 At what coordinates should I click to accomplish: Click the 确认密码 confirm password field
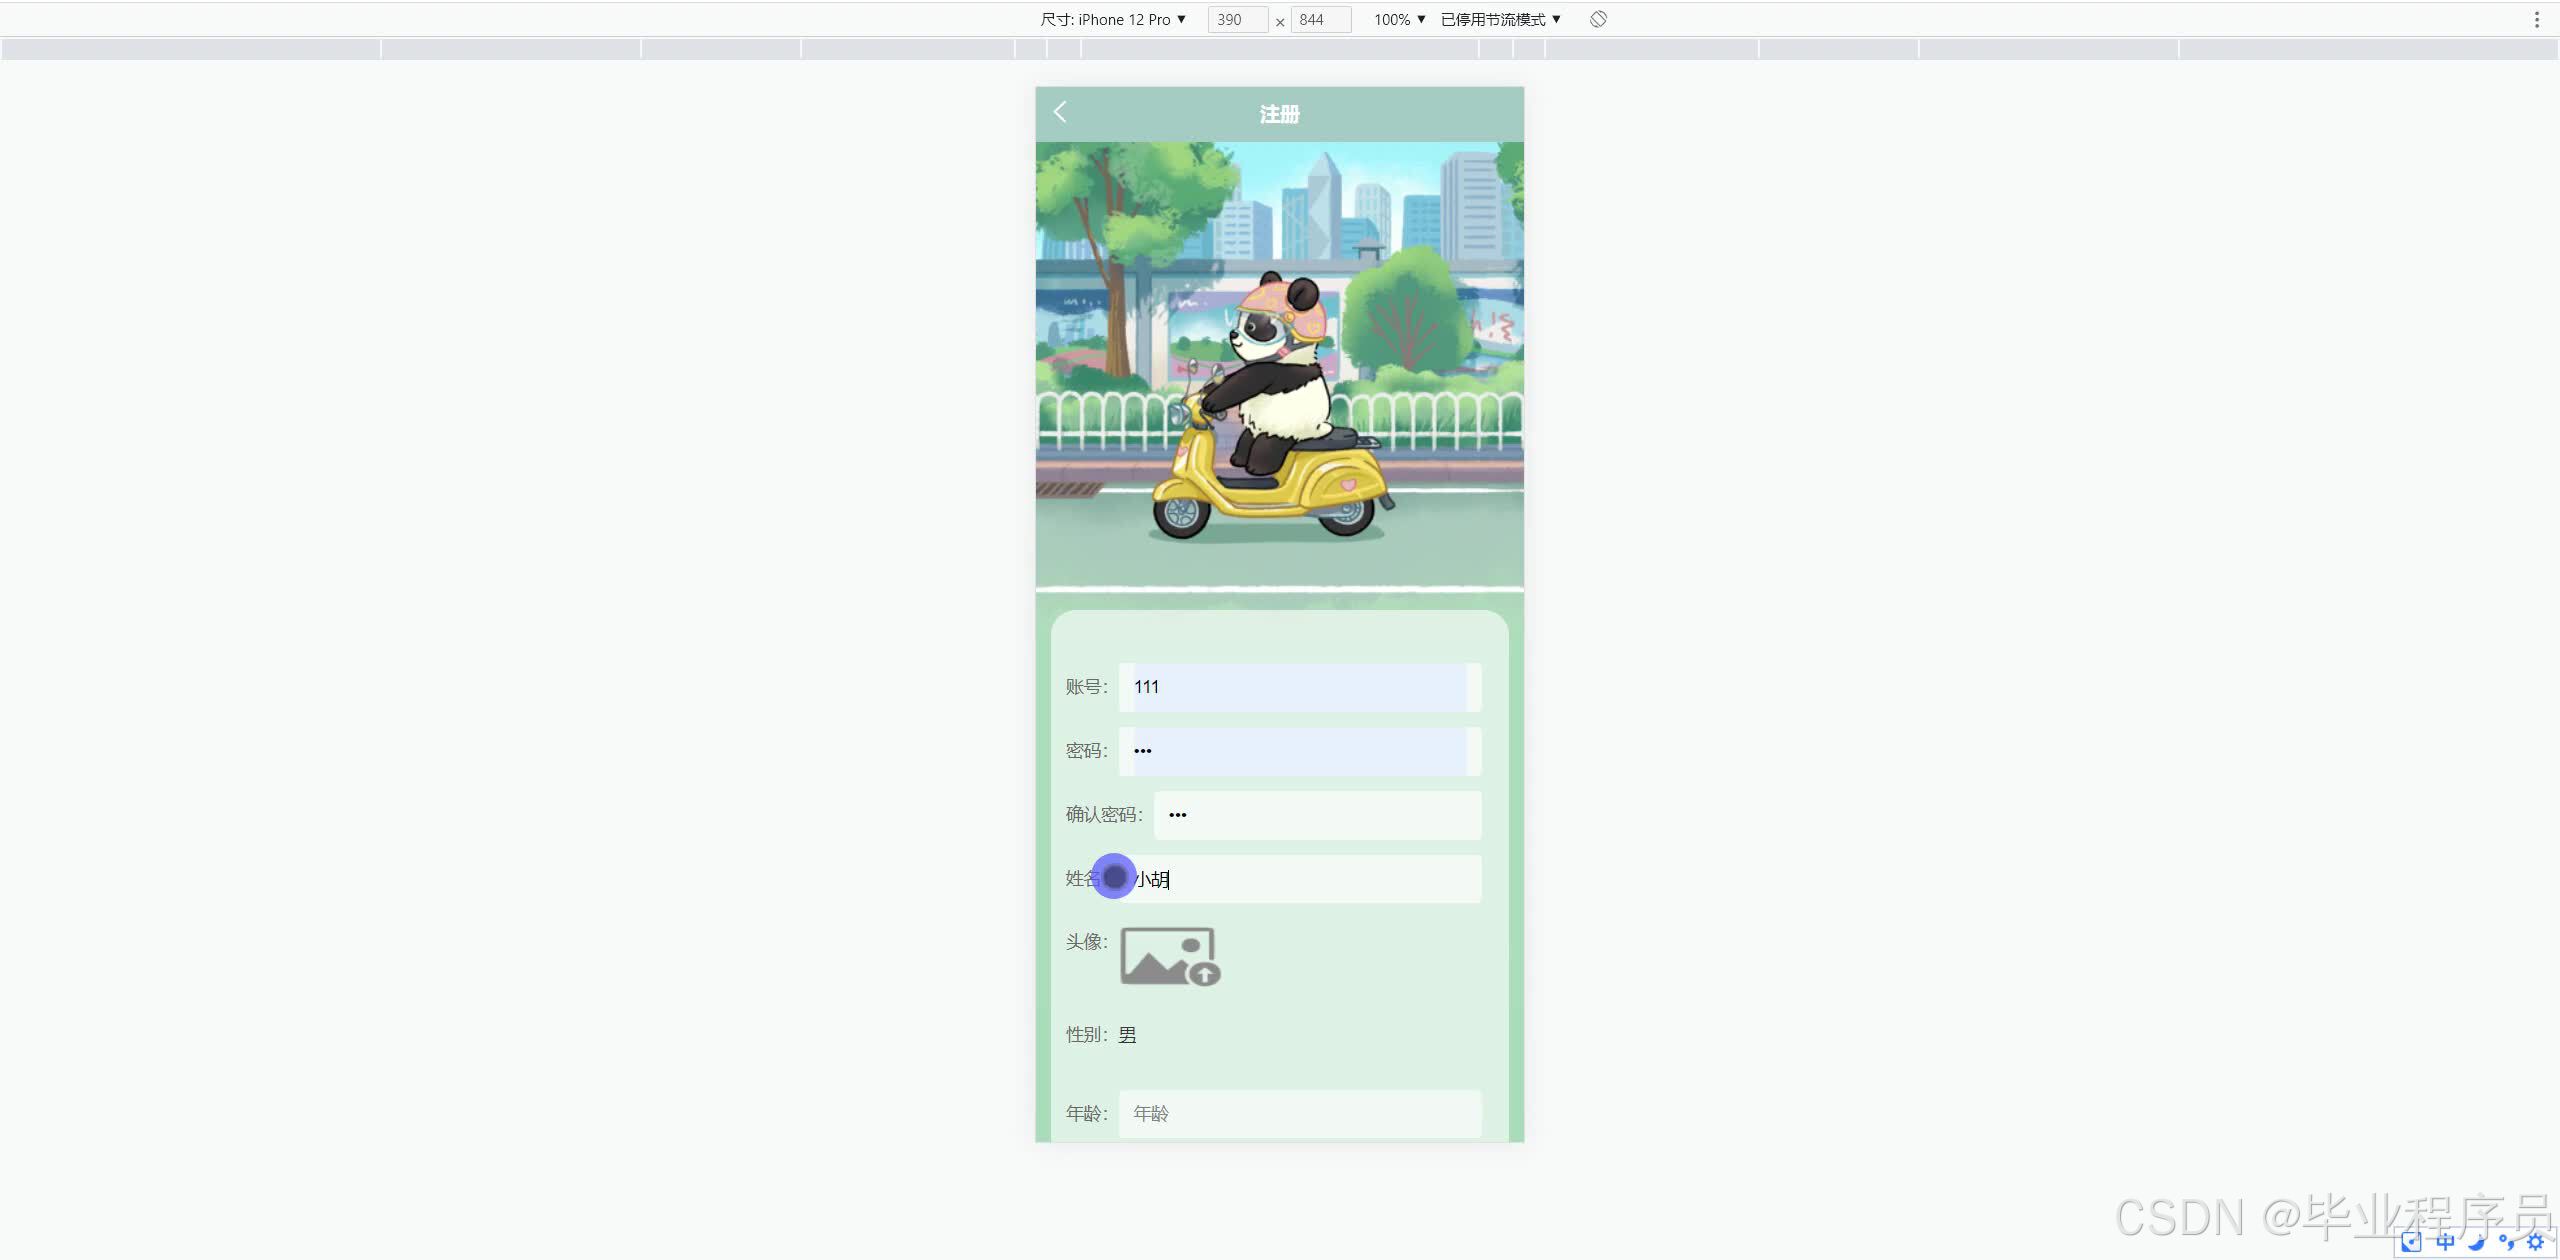pos(1317,815)
